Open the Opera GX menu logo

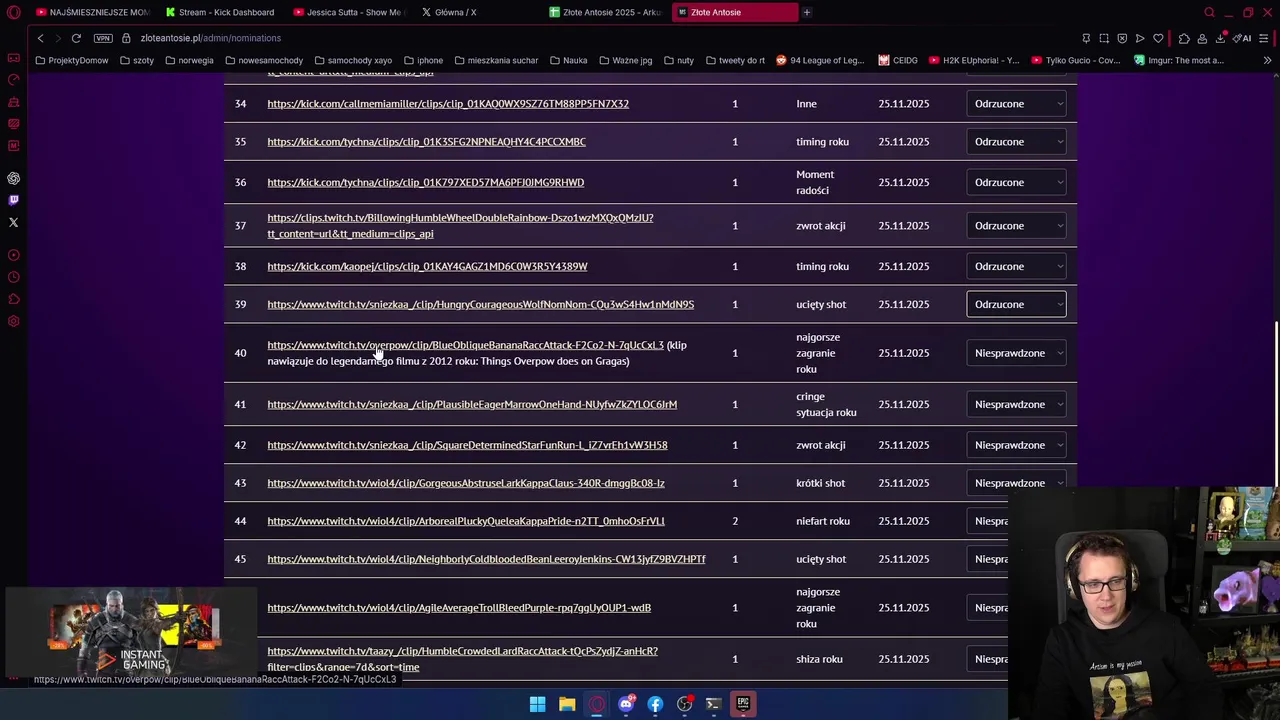point(13,12)
